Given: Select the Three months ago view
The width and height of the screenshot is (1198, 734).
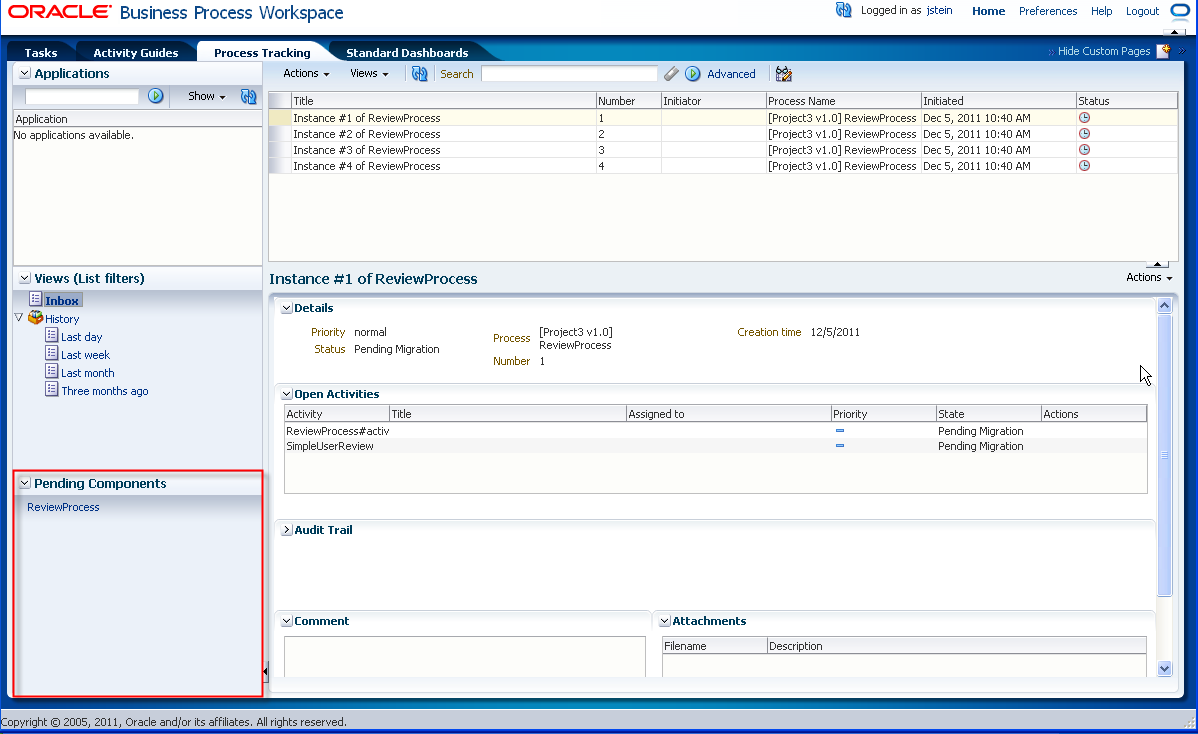Looking at the screenshot, I should pyautogui.click(x=105, y=391).
